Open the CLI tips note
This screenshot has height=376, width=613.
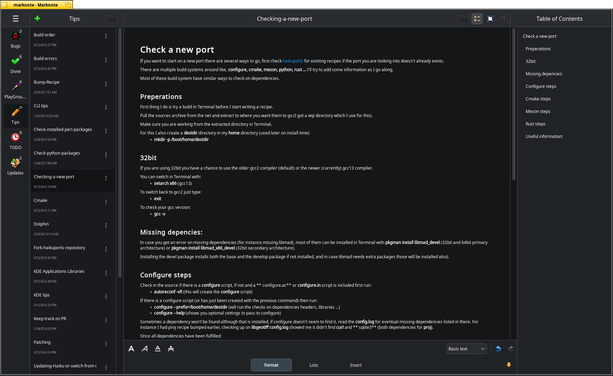click(x=72, y=110)
